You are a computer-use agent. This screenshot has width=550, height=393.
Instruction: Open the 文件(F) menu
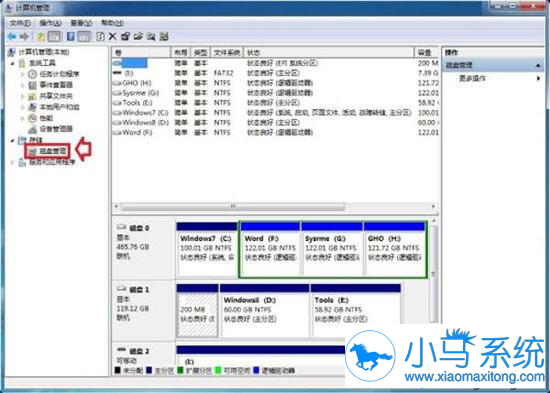click(x=20, y=23)
